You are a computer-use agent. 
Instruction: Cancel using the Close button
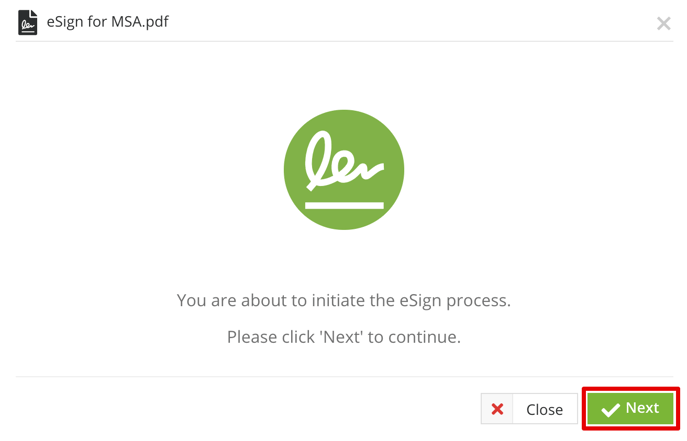[x=529, y=409]
